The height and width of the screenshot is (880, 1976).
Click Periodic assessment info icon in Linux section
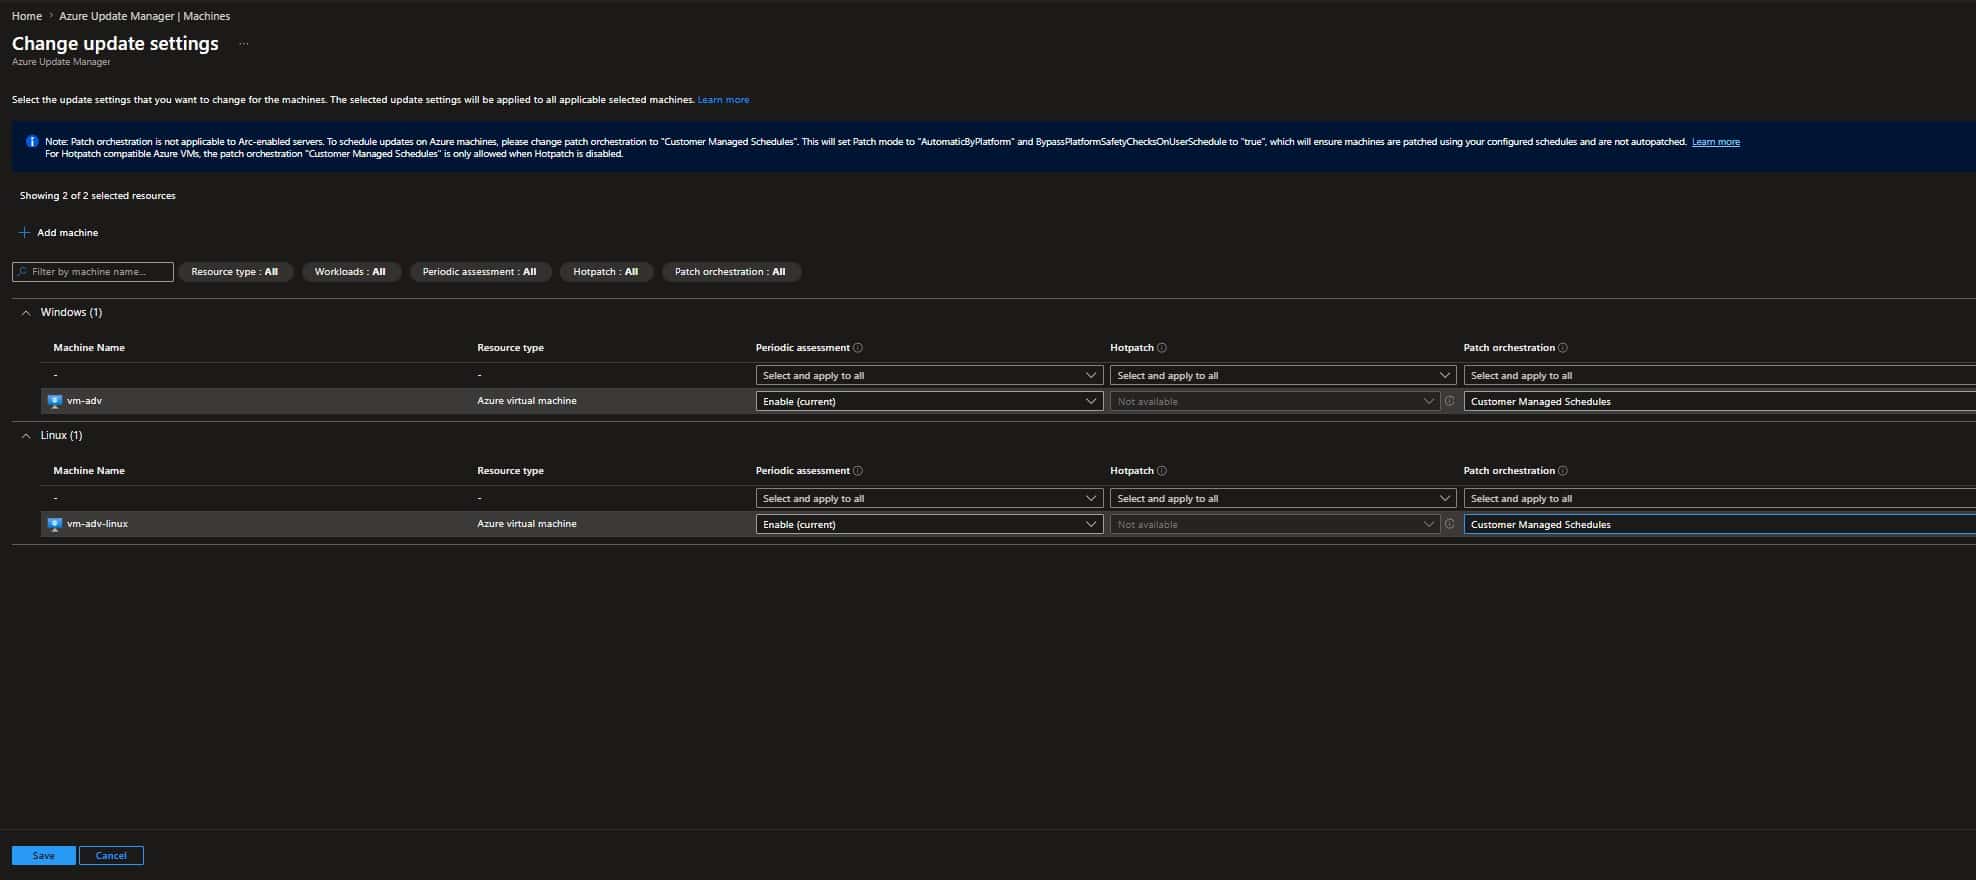pyautogui.click(x=858, y=471)
